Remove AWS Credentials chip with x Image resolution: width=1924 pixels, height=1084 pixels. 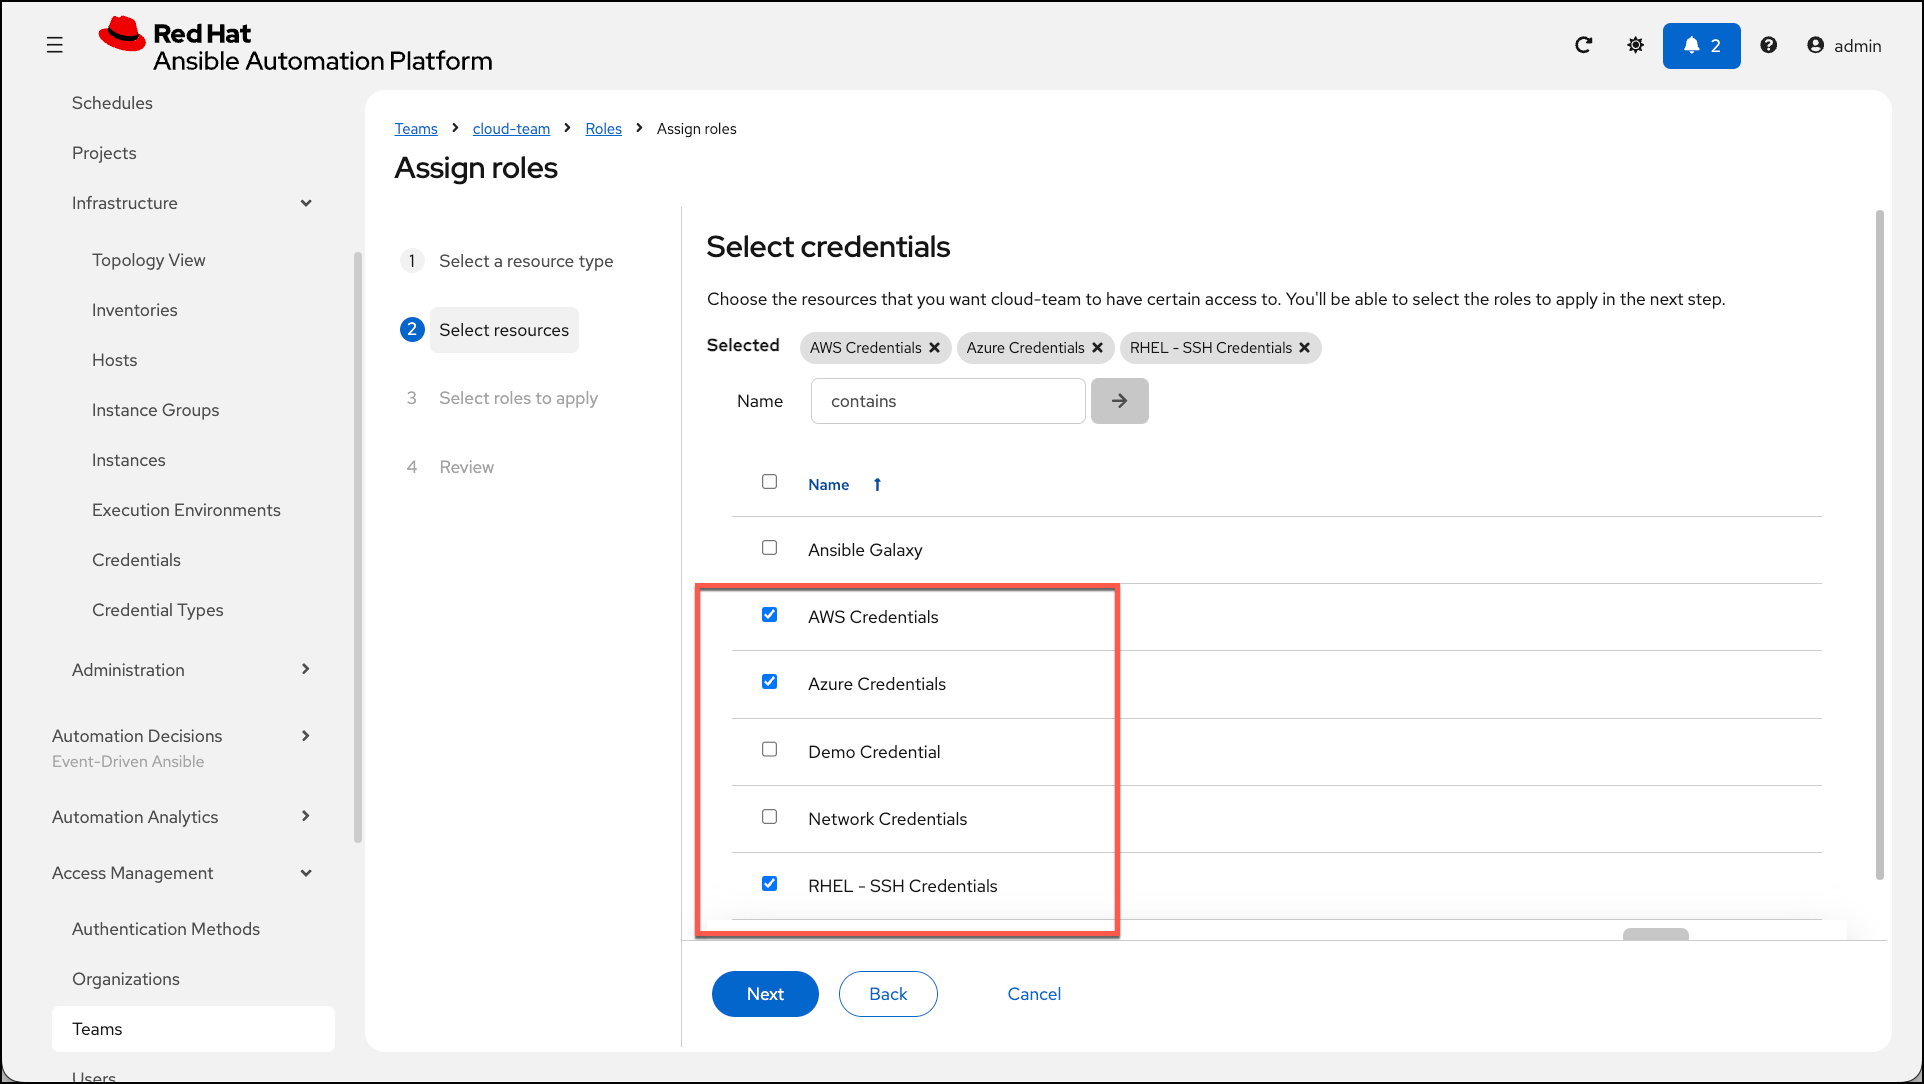pyautogui.click(x=934, y=348)
